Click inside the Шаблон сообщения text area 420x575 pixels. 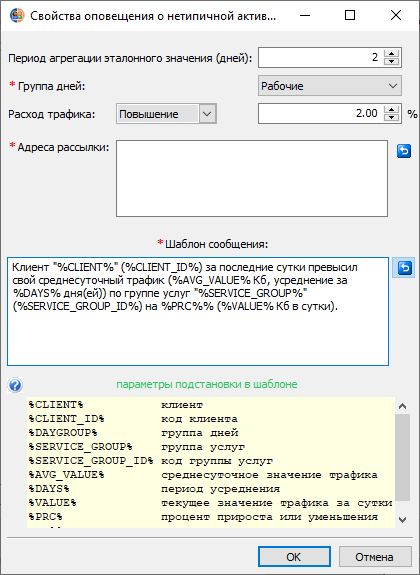click(198, 312)
